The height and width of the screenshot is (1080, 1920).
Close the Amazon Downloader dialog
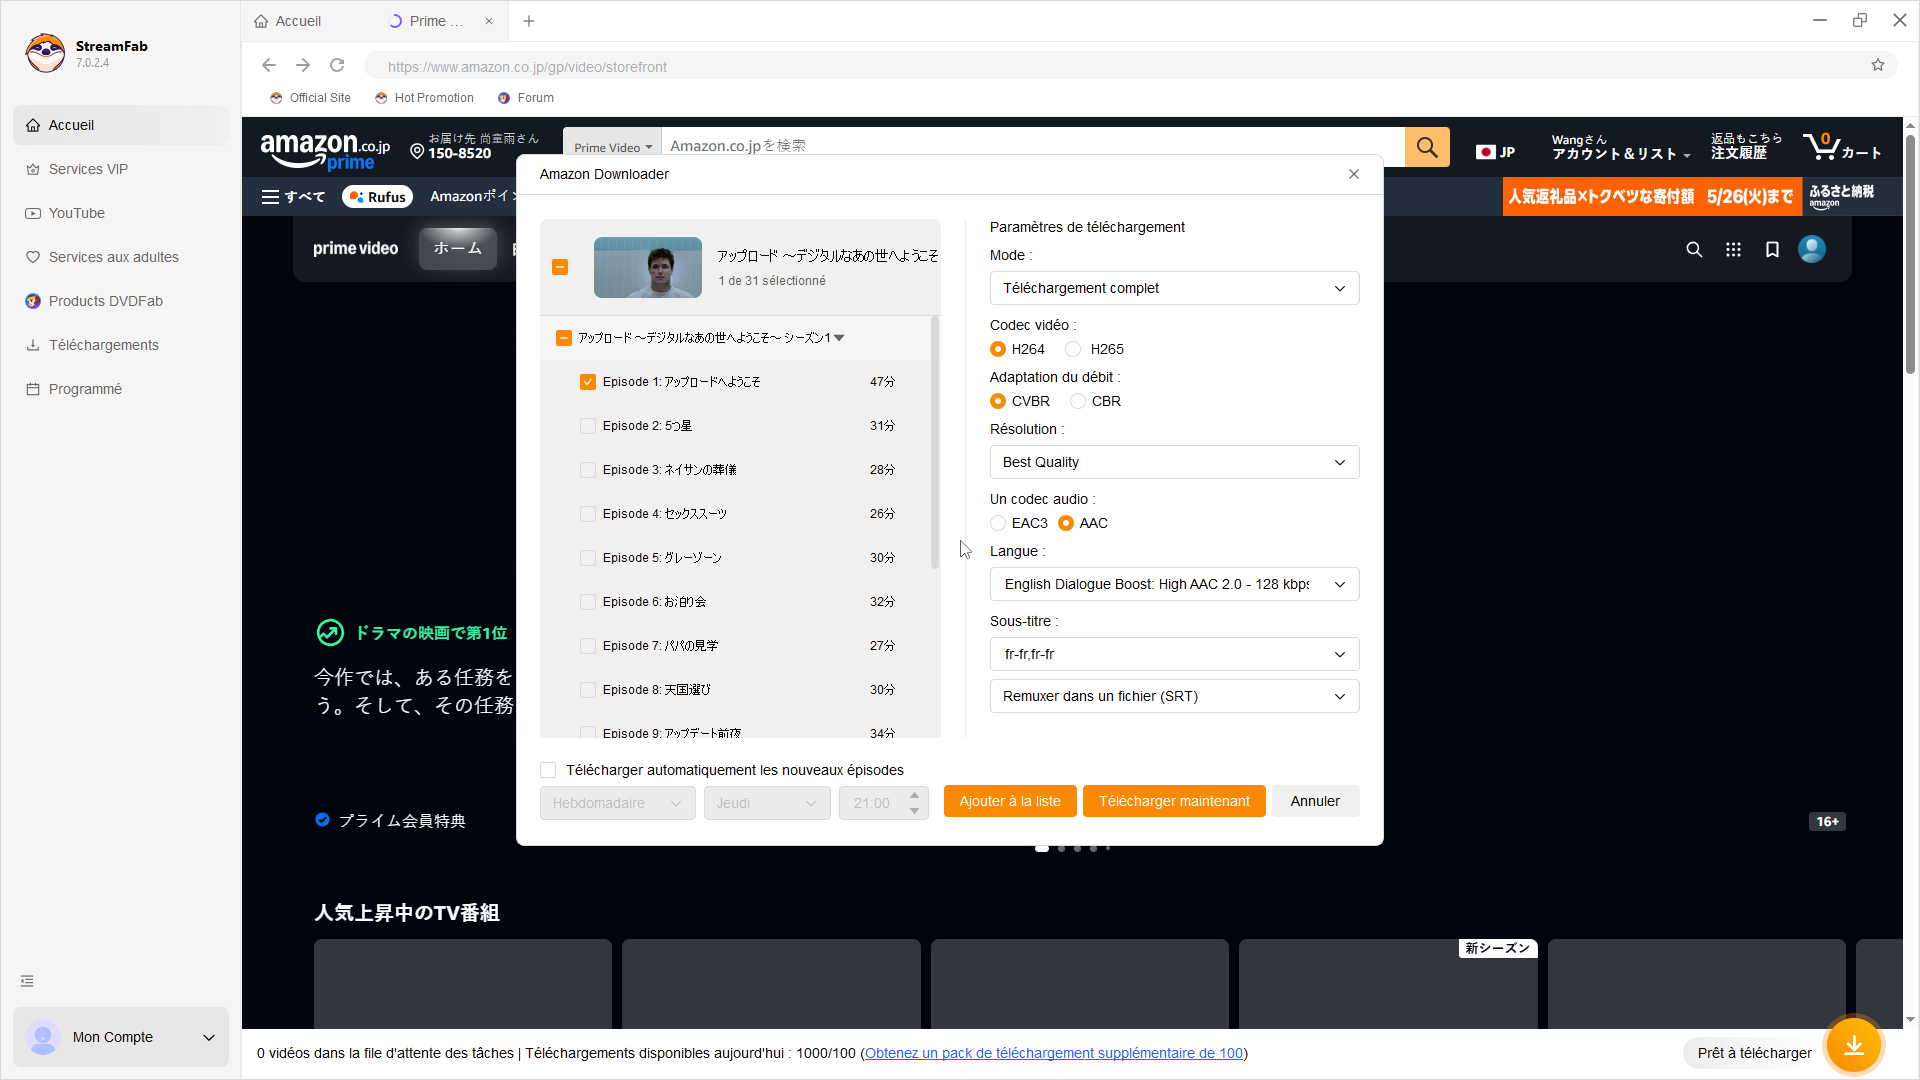[1354, 174]
